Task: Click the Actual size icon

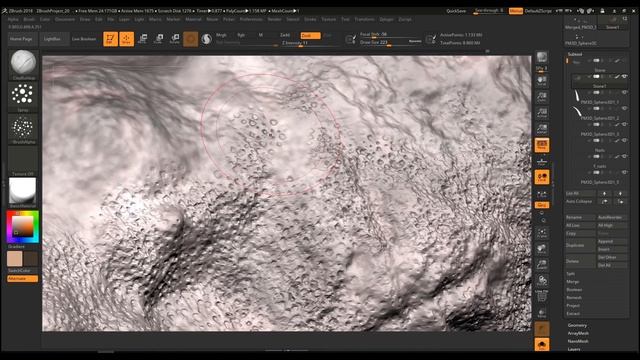Action: [x=542, y=113]
